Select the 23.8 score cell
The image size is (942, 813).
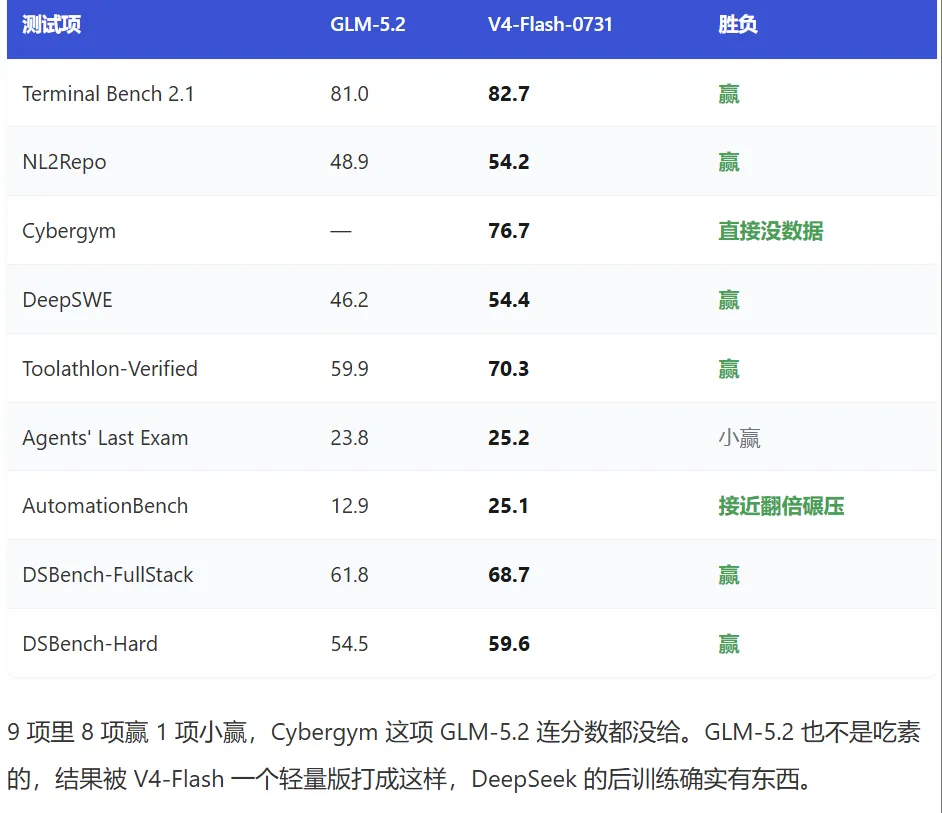coord(349,437)
